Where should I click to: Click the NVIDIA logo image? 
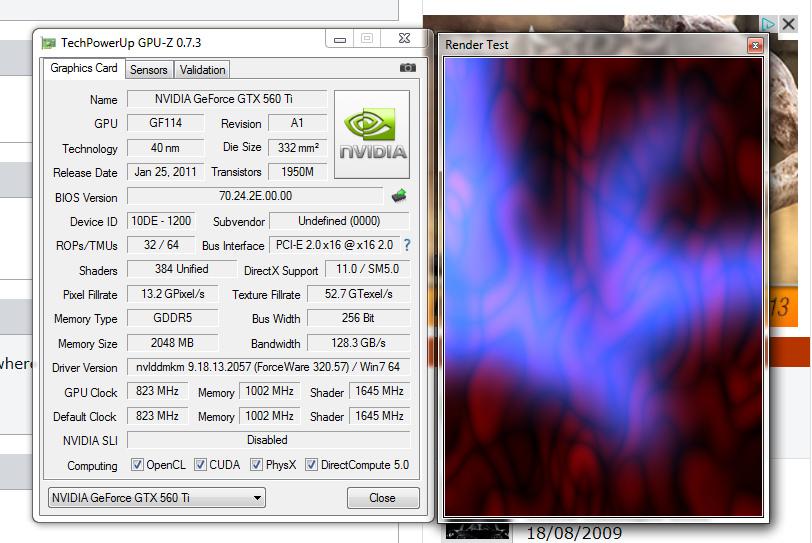click(x=372, y=135)
